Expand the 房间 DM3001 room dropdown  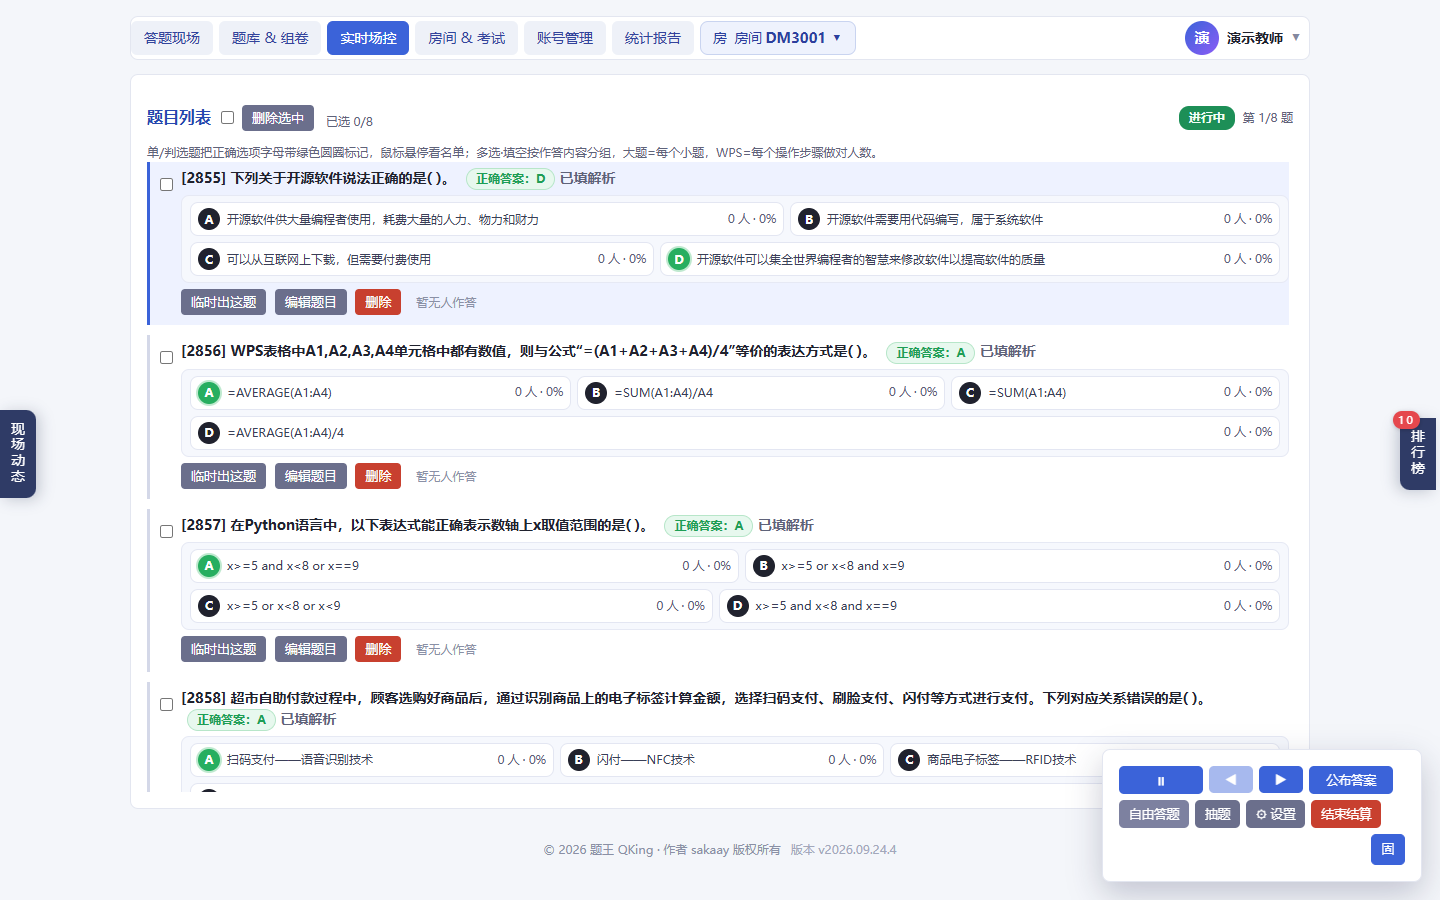pyautogui.click(x=778, y=38)
